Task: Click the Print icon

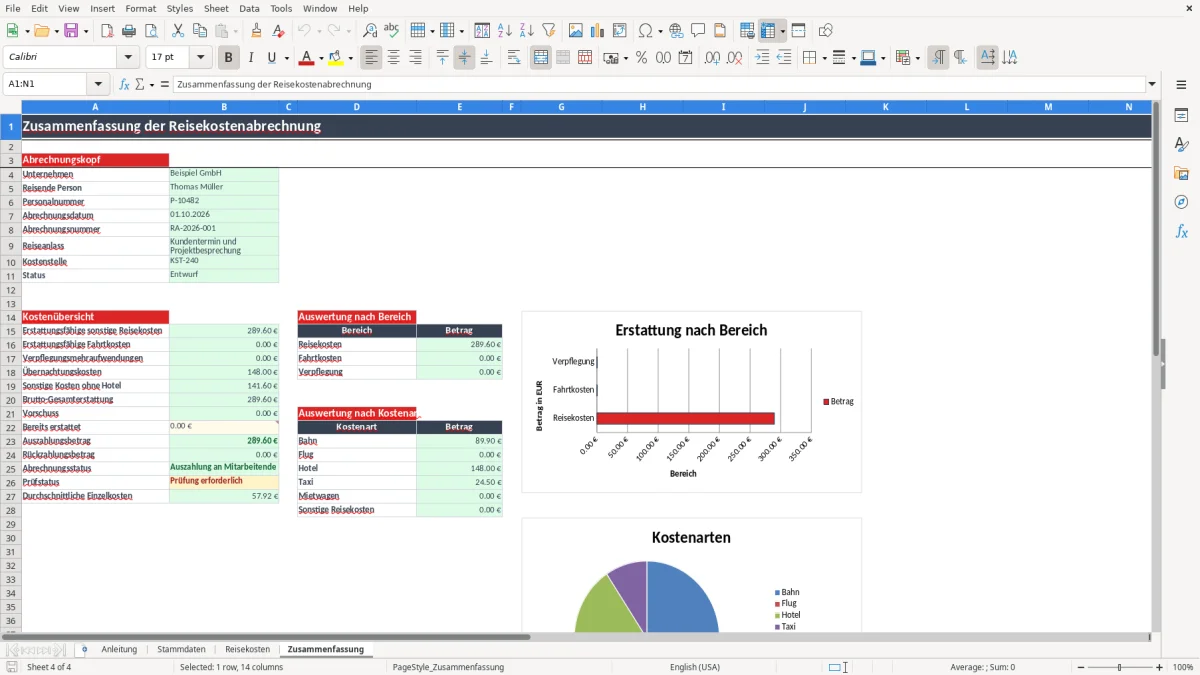Action: coord(129,31)
